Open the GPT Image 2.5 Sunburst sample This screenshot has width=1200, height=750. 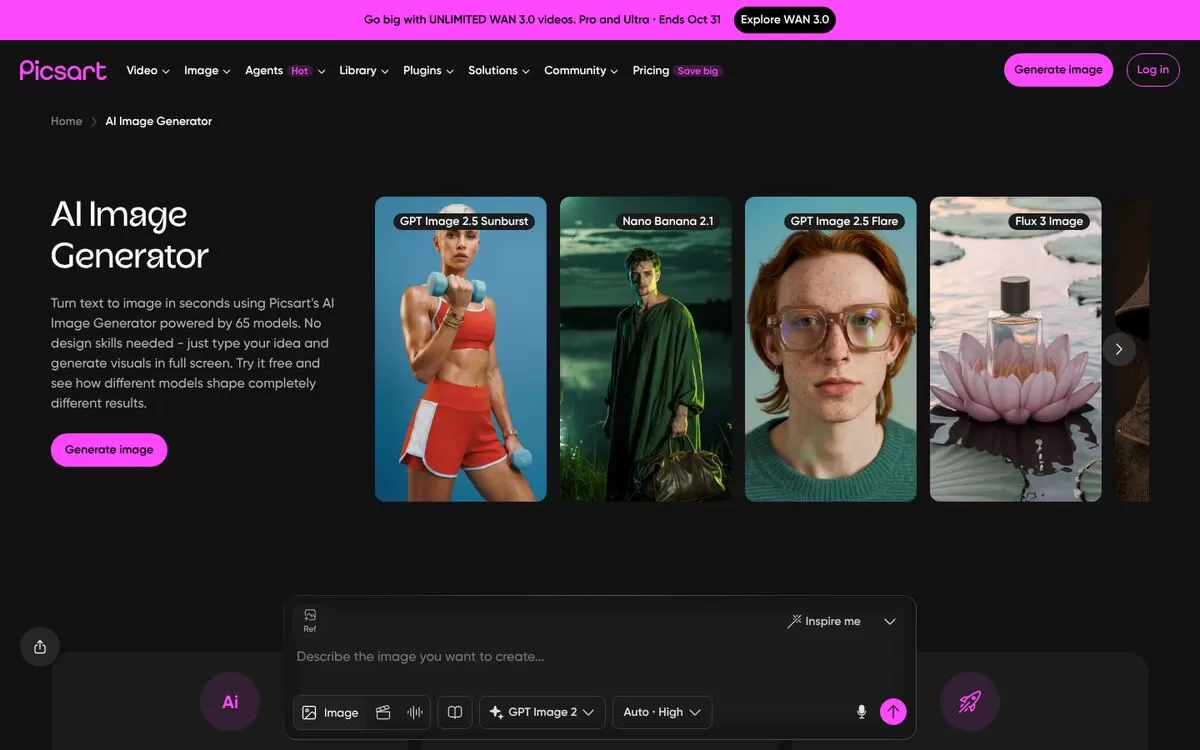pos(461,349)
